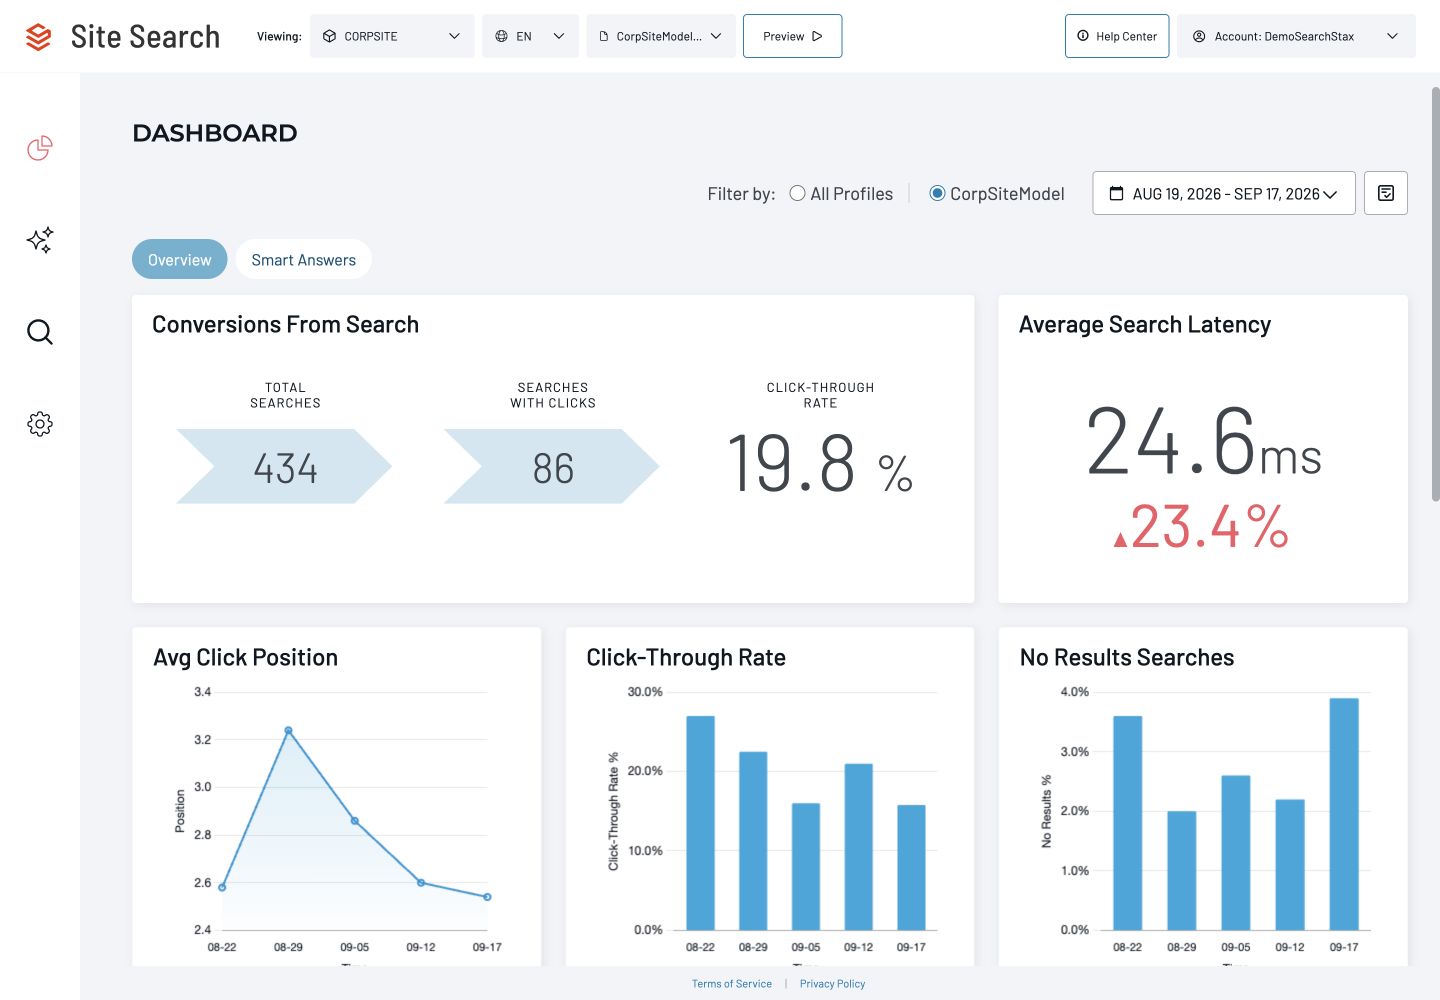Viewport: 1440px width, 1000px height.
Task: Click the globe icon beside EN
Action: [501, 36]
